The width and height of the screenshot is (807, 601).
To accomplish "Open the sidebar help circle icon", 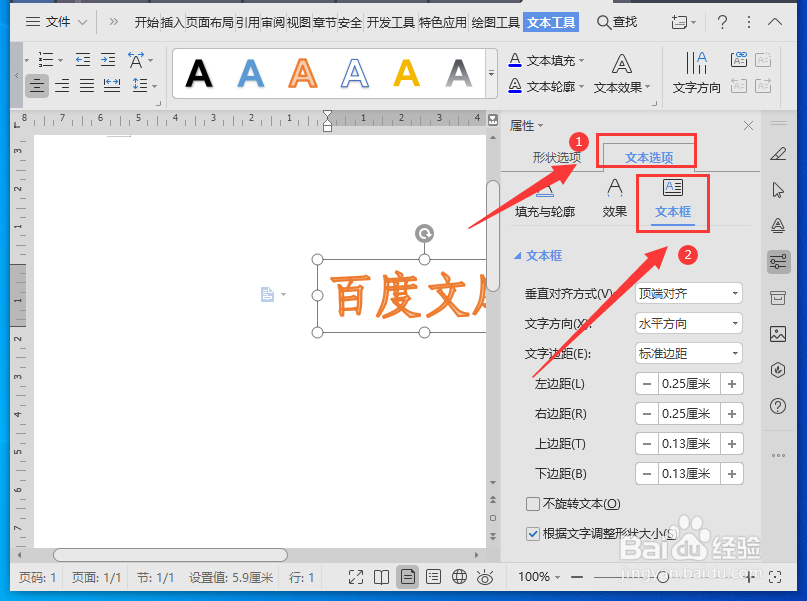I will pos(778,406).
